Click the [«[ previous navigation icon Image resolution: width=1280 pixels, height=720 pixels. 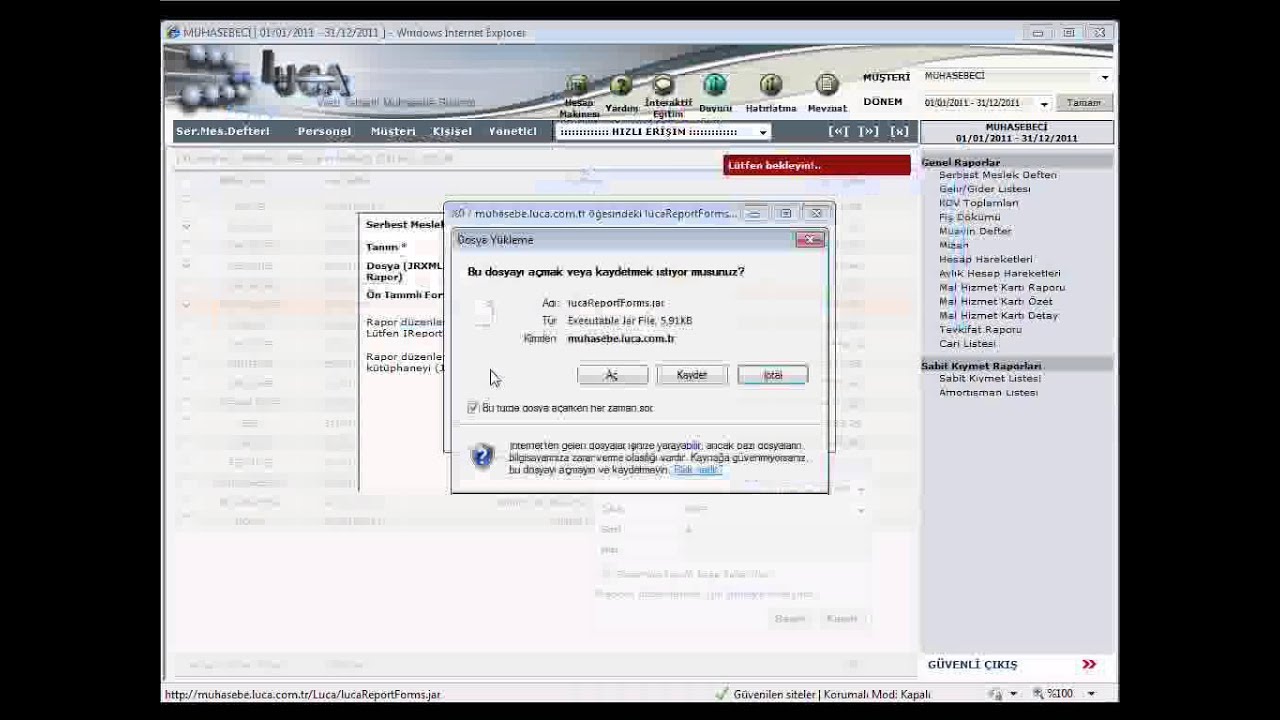point(838,131)
